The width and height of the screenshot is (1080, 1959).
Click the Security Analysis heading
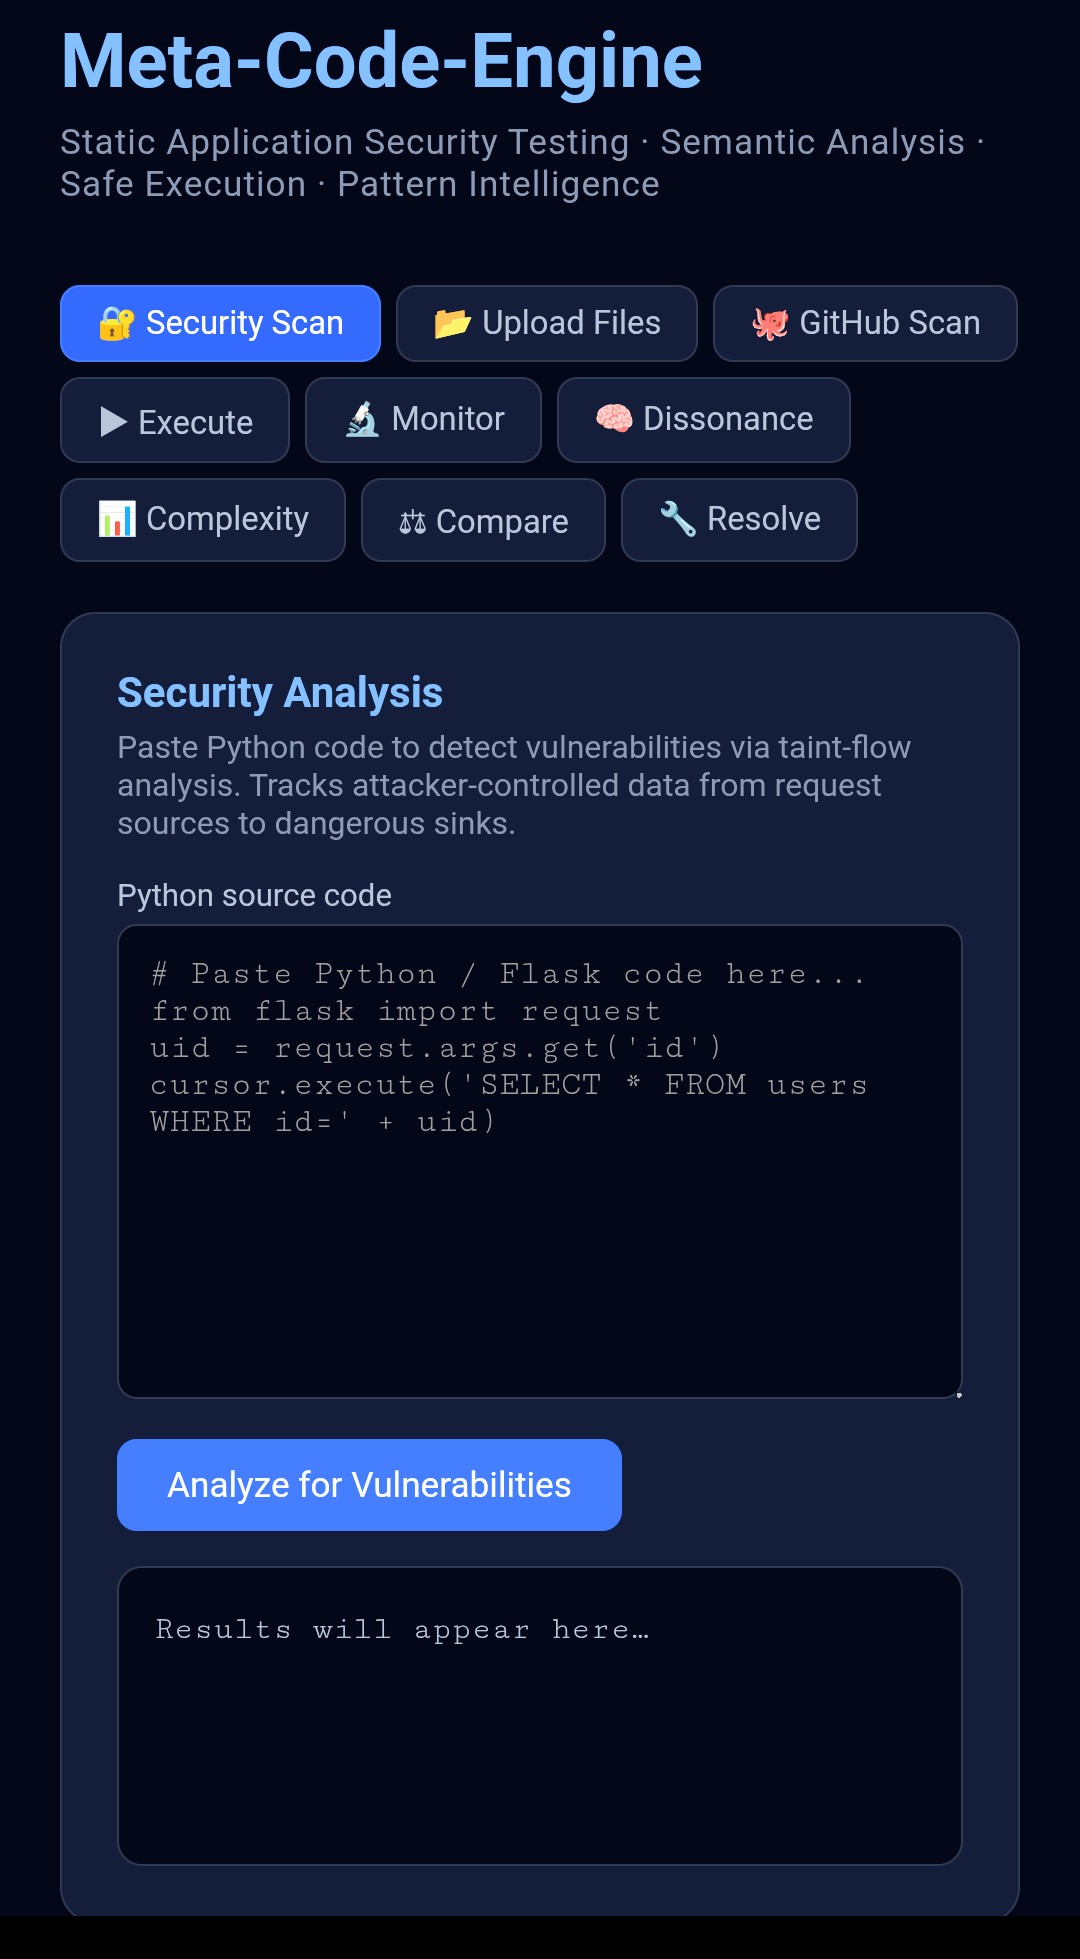tap(281, 692)
